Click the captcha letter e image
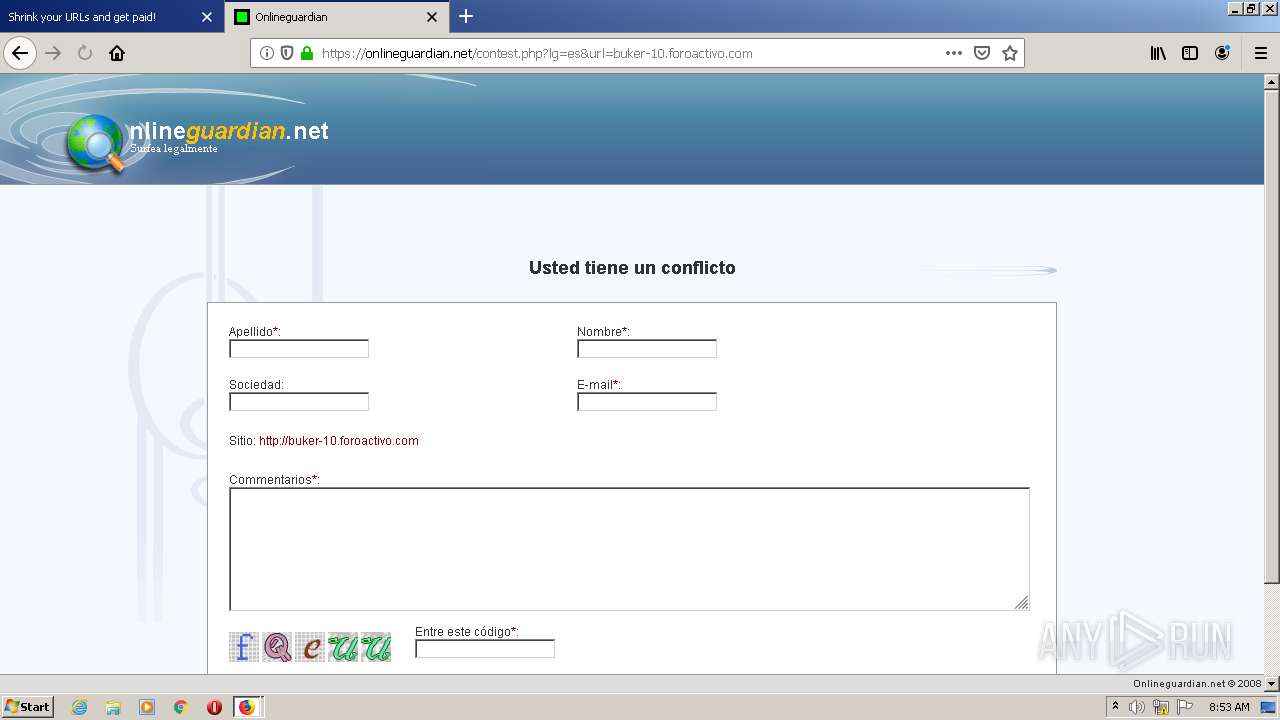Viewport: 1280px width, 720px height. coord(310,647)
